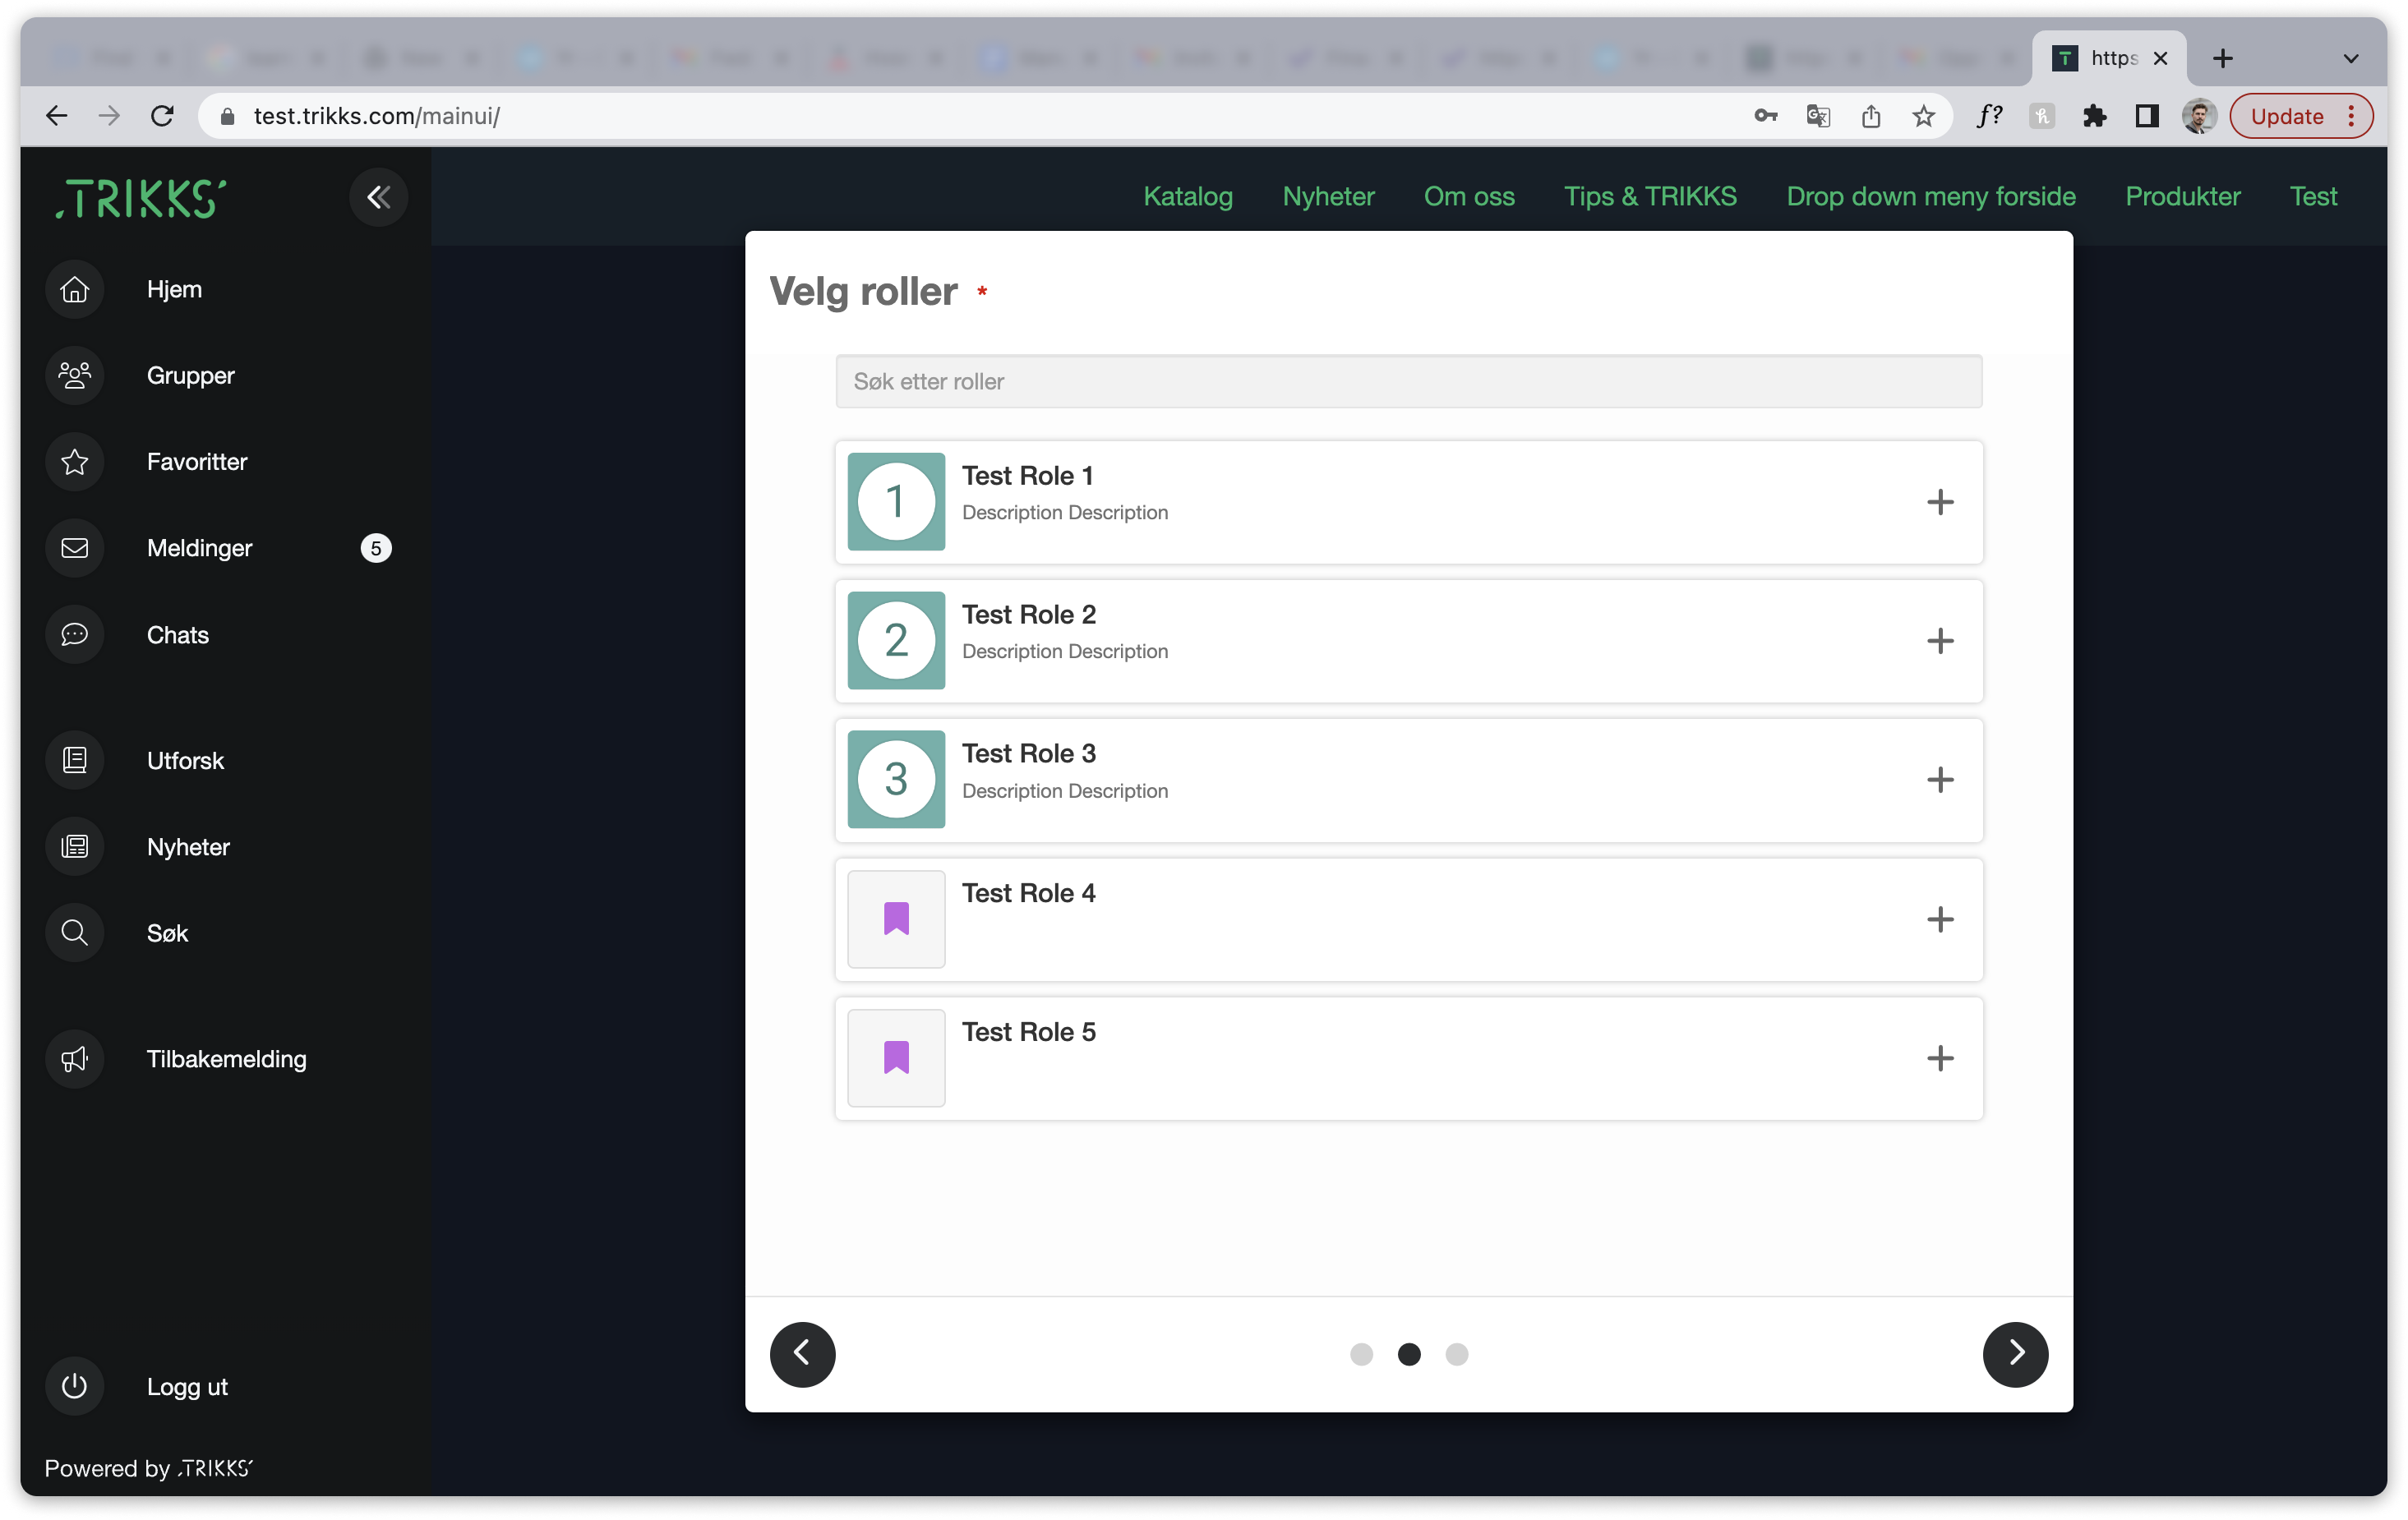Viewport: 2408px width, 1520px height.
Task: Open Tips & TRIKKS menu item
Action: point(1650,196)
